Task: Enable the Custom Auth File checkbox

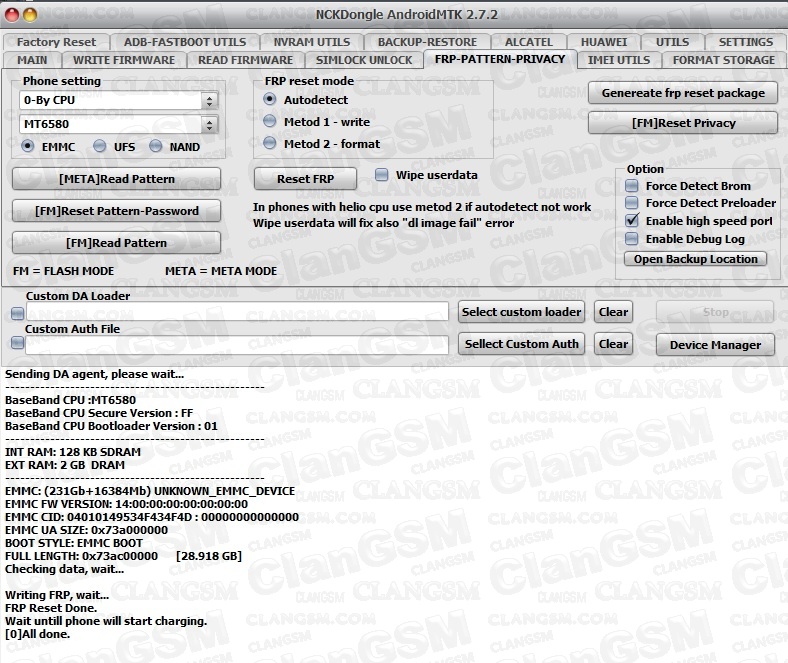Action: coord(17,343)
